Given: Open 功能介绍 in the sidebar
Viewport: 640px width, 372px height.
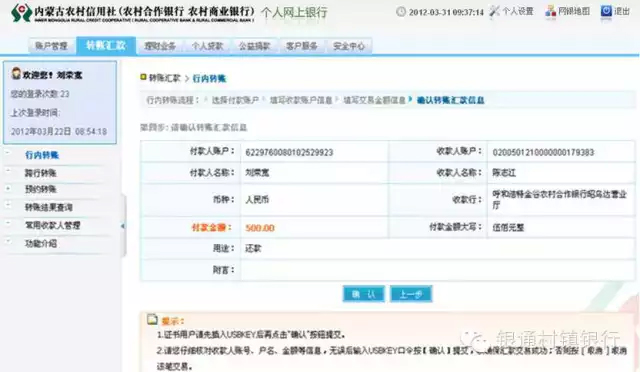Looking at the screenshot, I should [40, 243].
